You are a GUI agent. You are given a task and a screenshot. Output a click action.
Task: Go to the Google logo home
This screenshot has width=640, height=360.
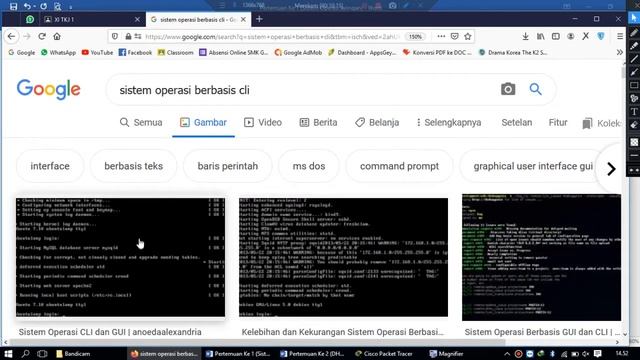point(49,89)
